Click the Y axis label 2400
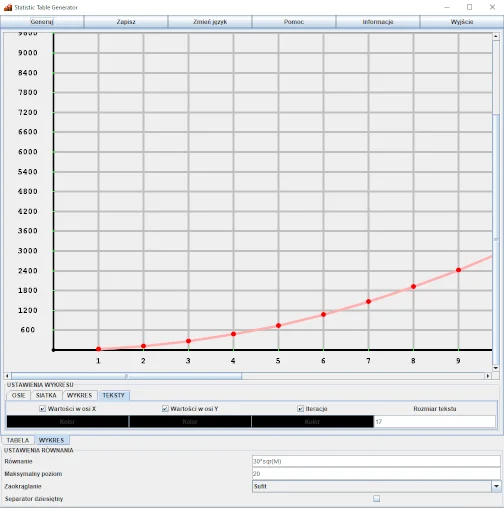Viewport: 504px width, 508px height. [28, 271]
